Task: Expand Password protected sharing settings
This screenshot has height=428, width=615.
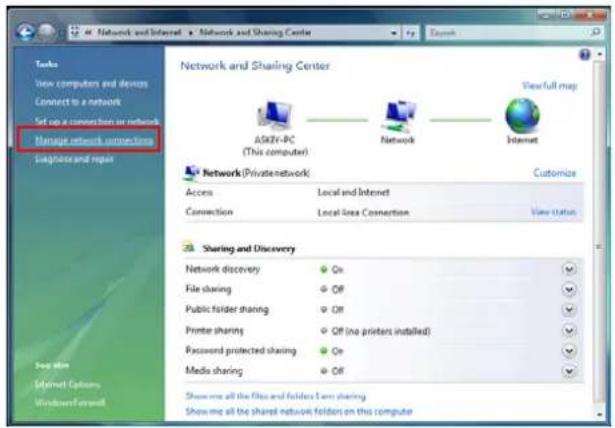Action: [569, 350]
